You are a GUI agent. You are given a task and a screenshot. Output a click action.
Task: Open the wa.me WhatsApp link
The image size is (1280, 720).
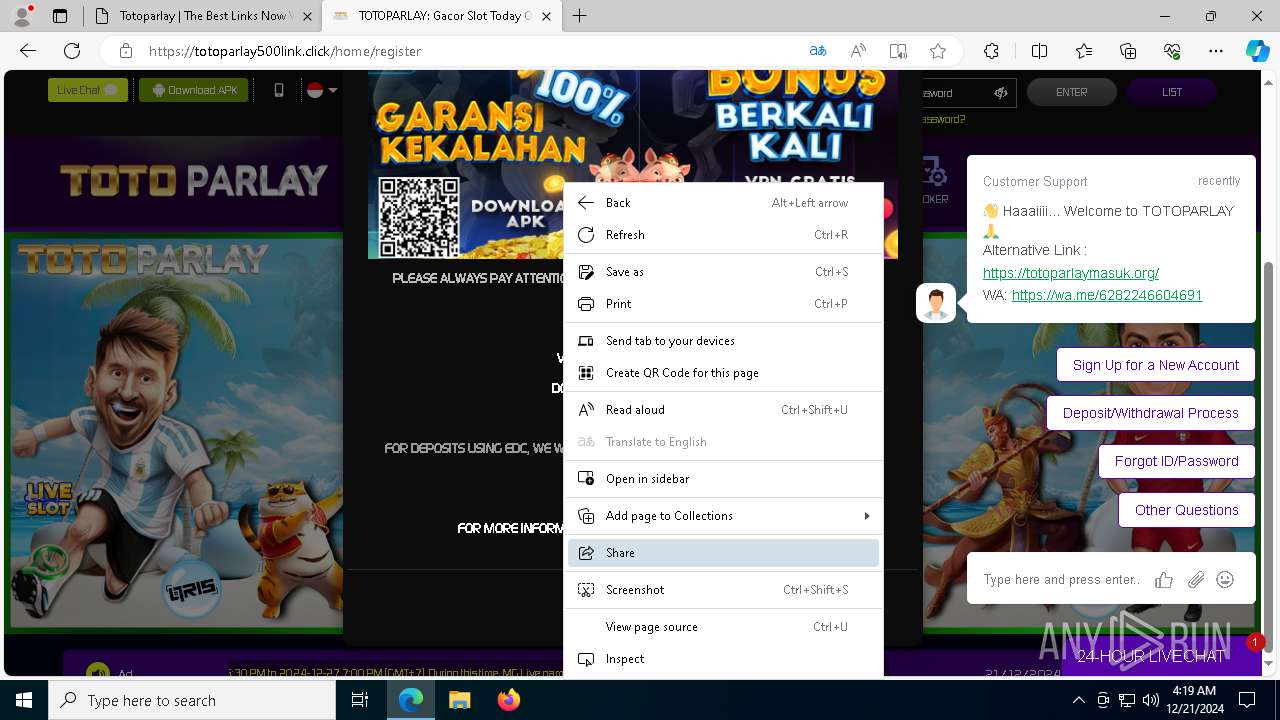tap(1107, 295)
